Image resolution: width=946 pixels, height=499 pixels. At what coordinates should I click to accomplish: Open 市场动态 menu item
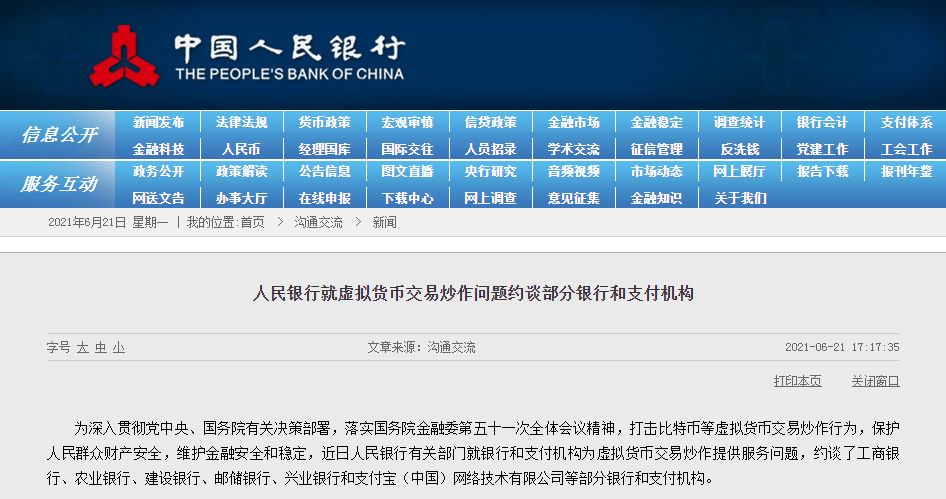(656, 171)
